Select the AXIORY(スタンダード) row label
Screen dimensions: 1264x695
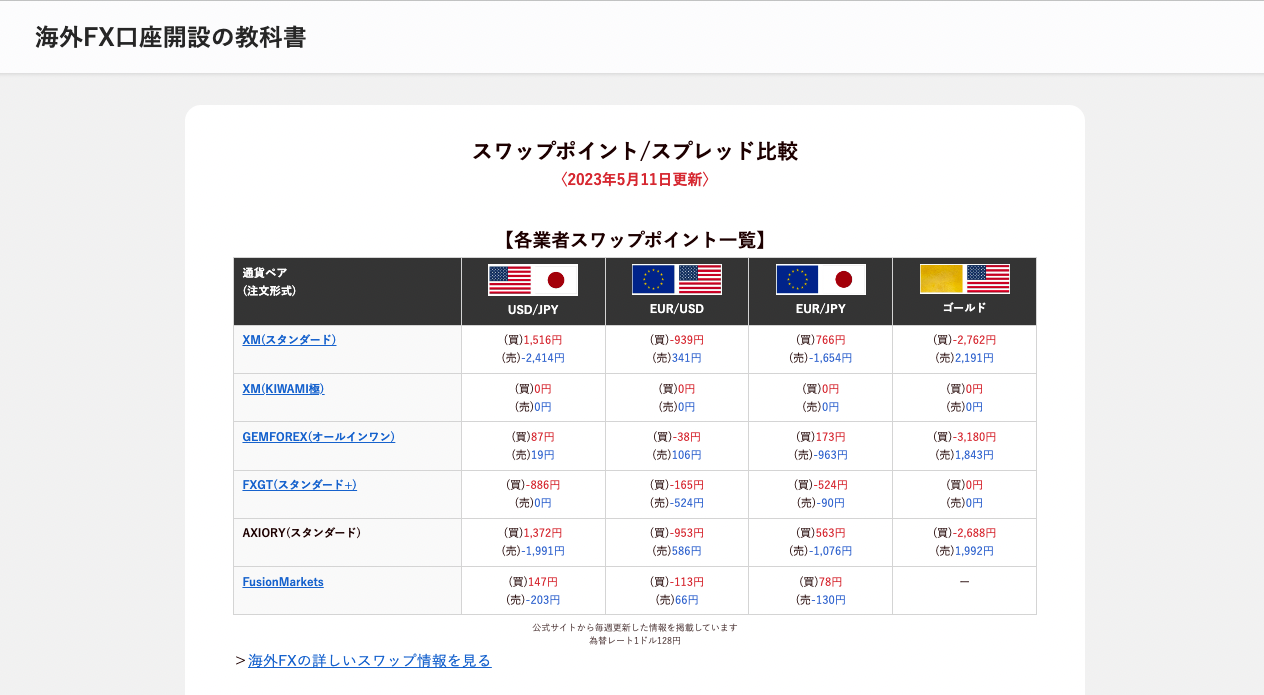tap(301, 533)
